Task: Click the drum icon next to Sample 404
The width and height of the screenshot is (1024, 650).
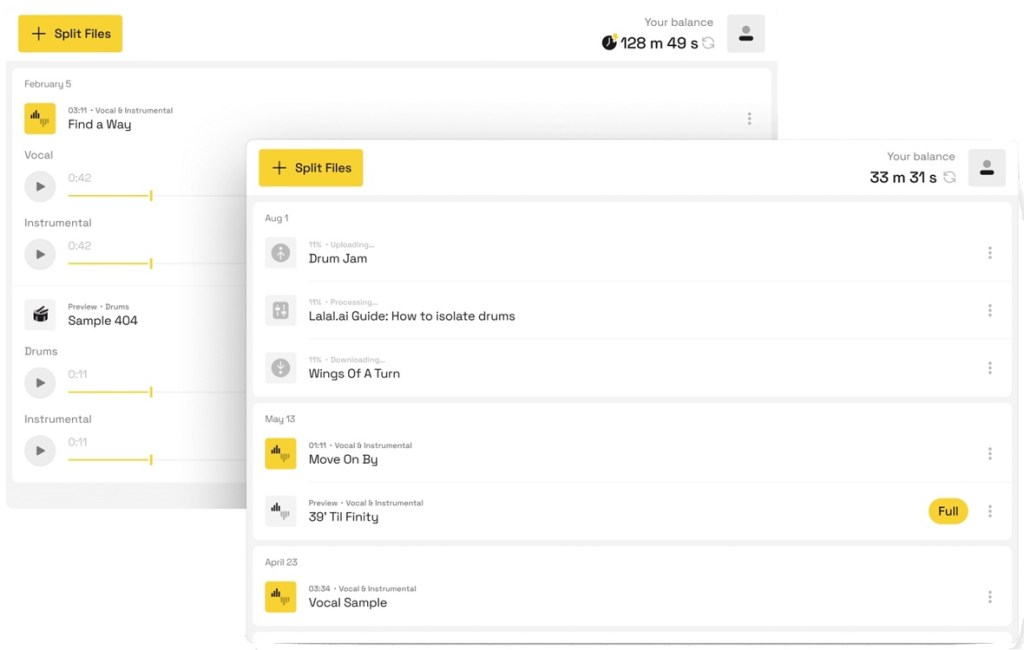Action: coord(40,315)
